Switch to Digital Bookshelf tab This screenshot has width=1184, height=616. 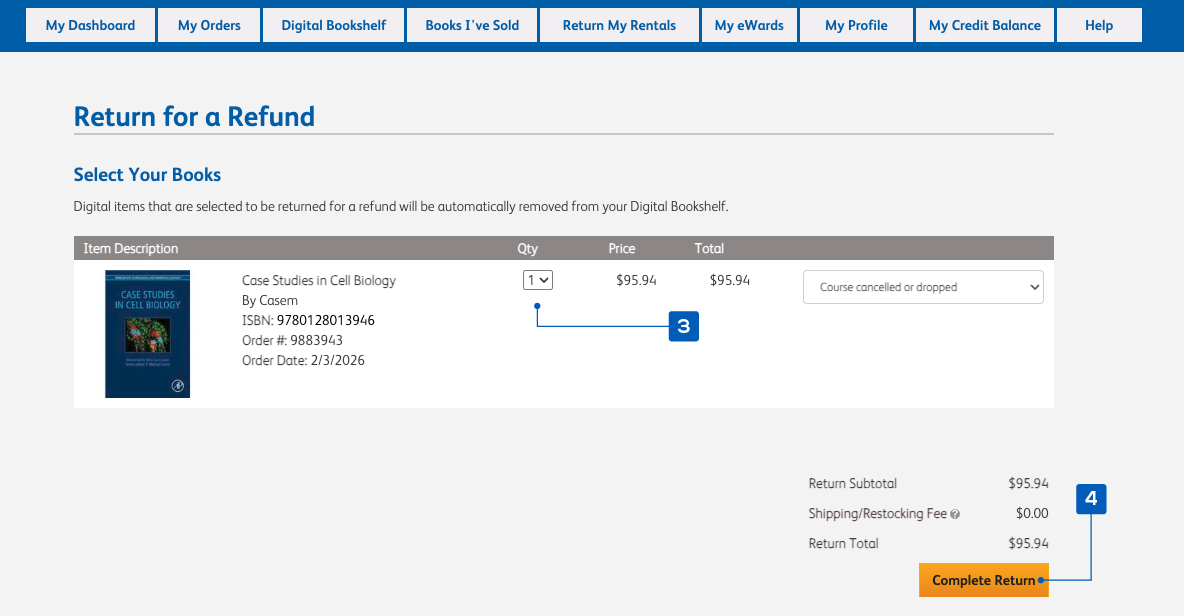click(333, 25)
